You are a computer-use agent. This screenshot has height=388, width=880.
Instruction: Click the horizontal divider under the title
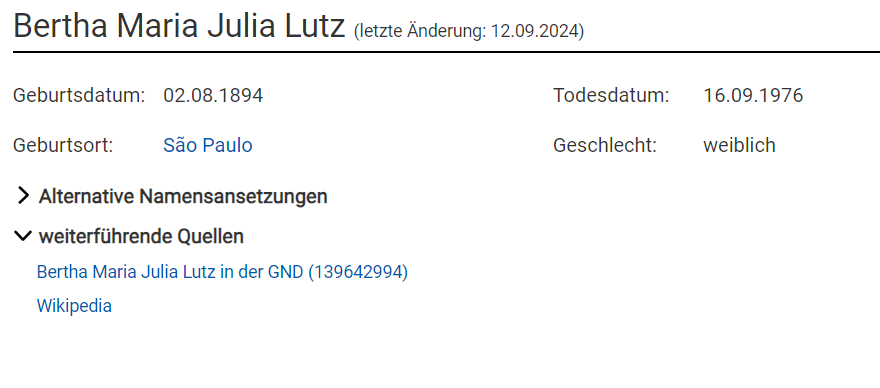click(x=446, y=52)
